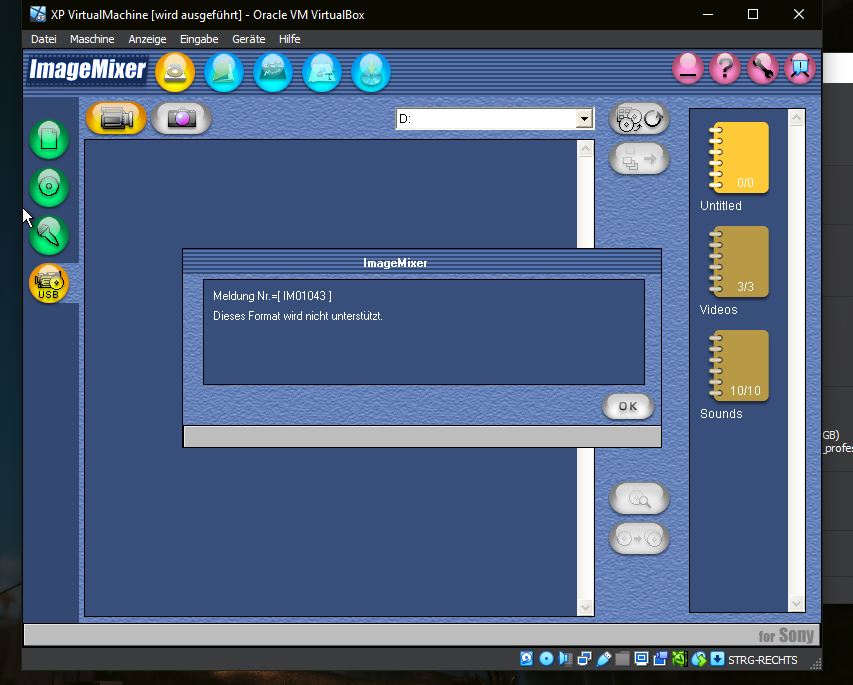
Task: Expand the D: drive dropdown
Action: click(584, 119)
